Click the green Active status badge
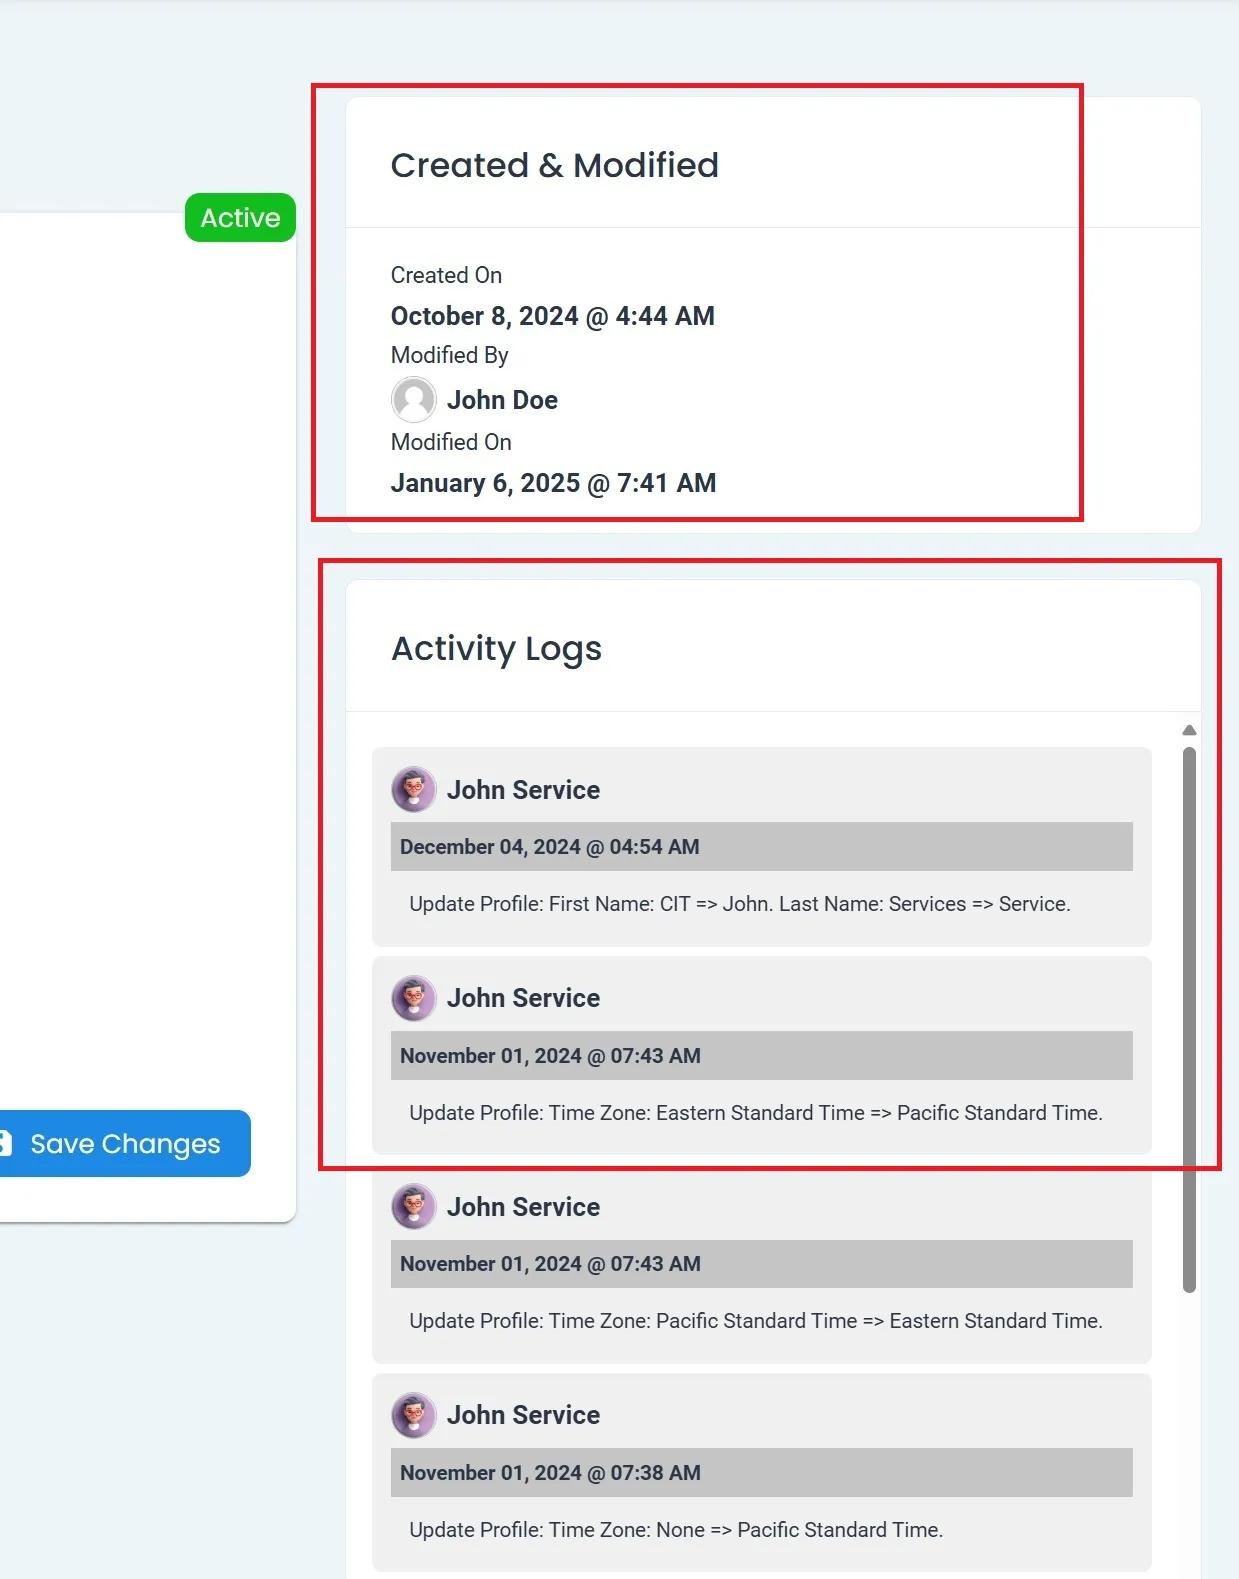 pos(240,218)
